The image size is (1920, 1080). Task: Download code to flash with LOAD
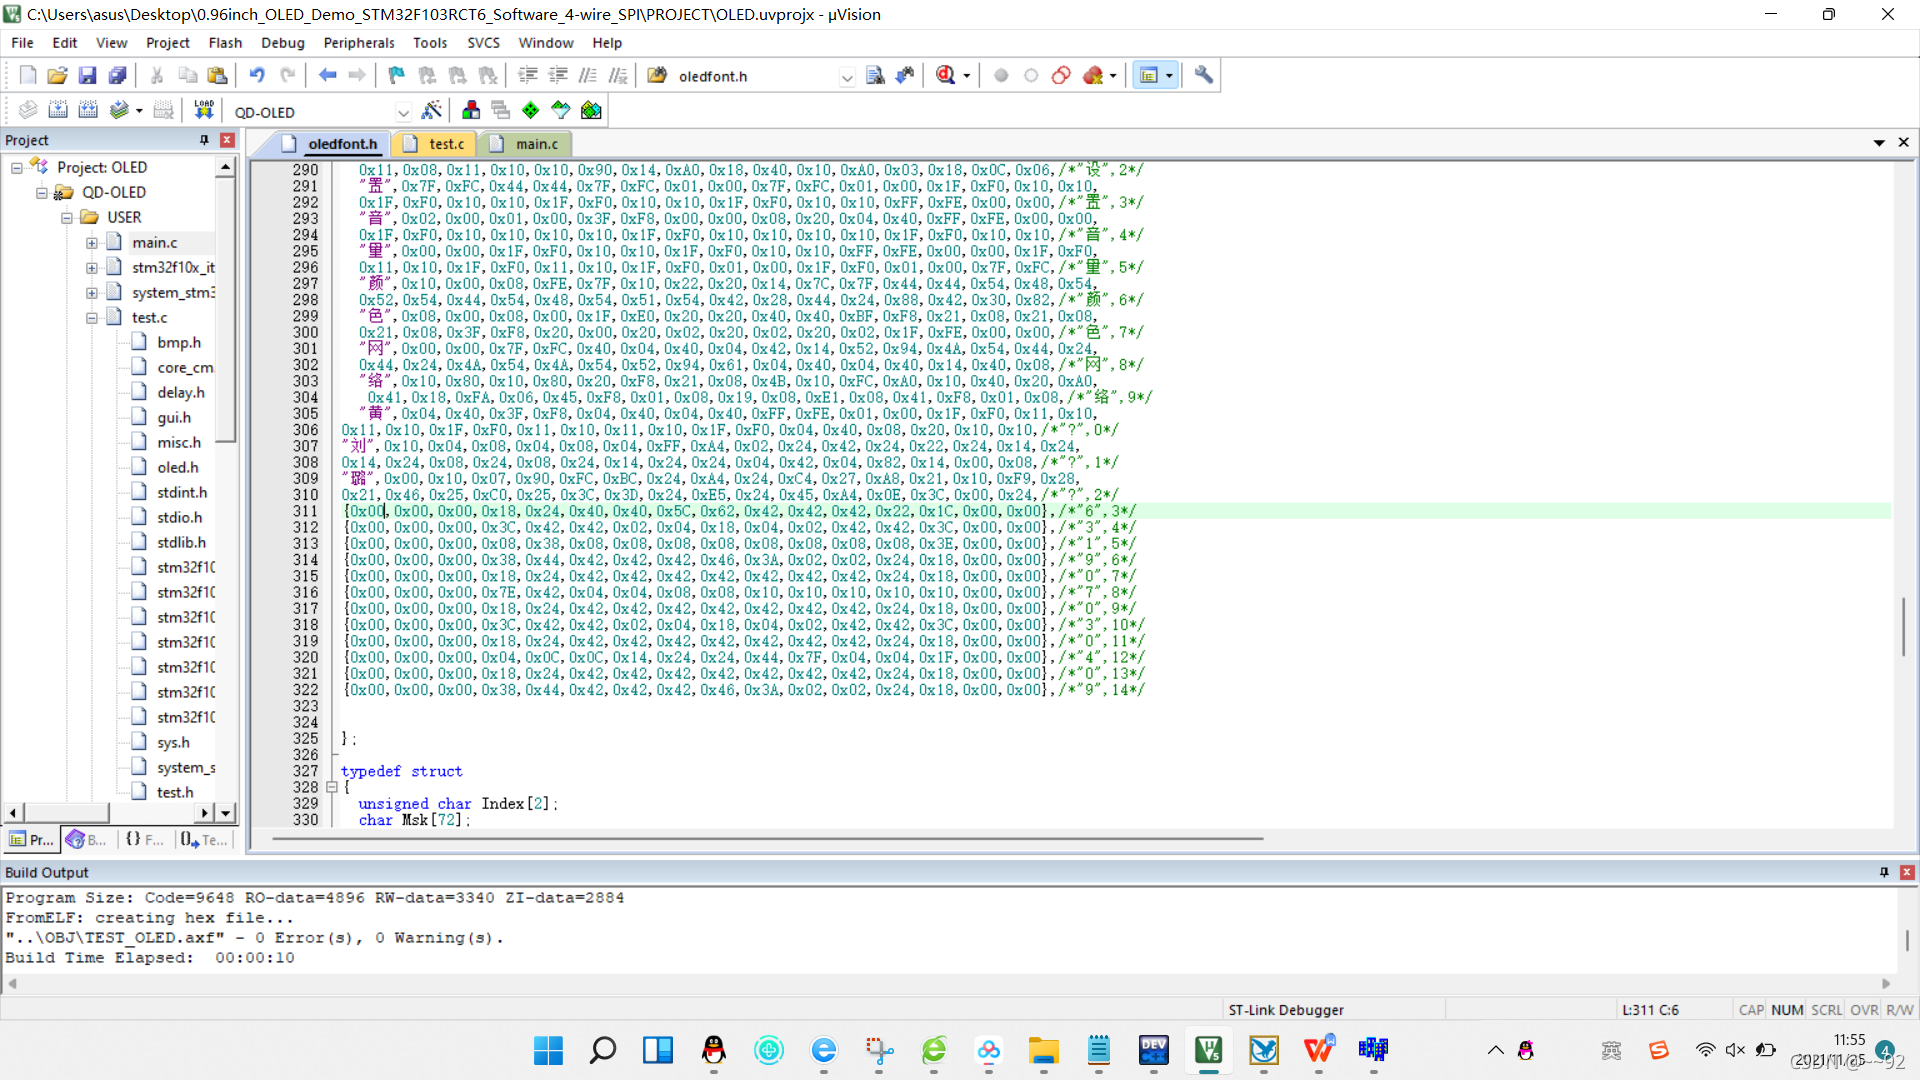point(204,111)
